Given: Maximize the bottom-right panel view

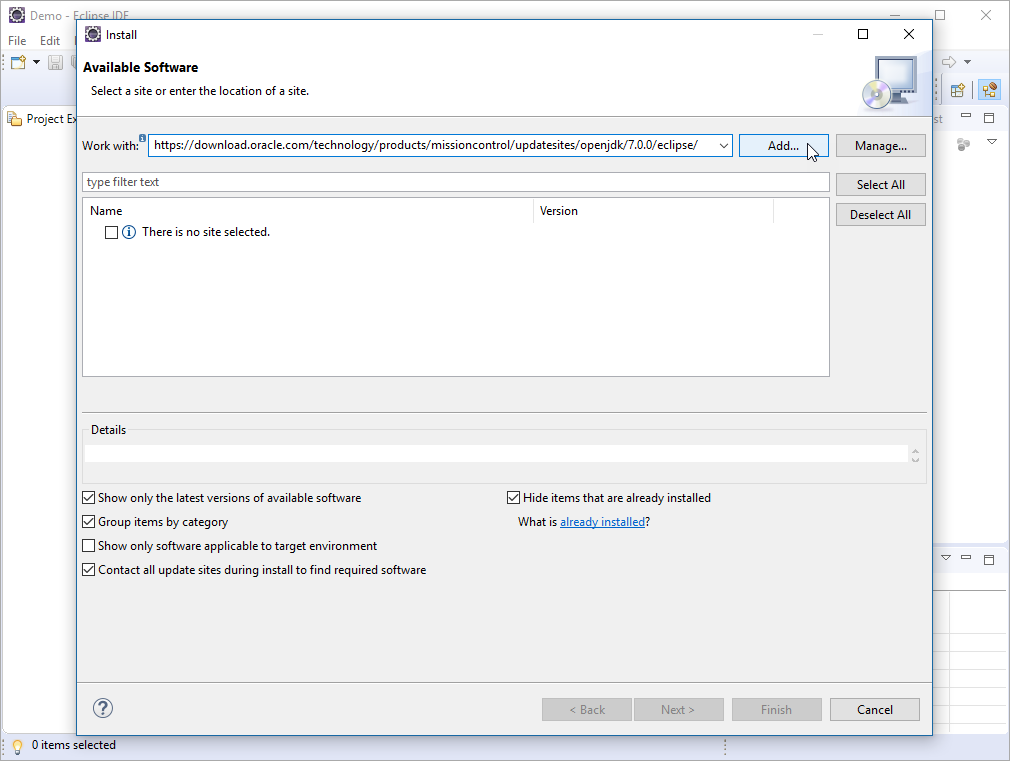Looking at the screenshot, I should coord(989,558).
